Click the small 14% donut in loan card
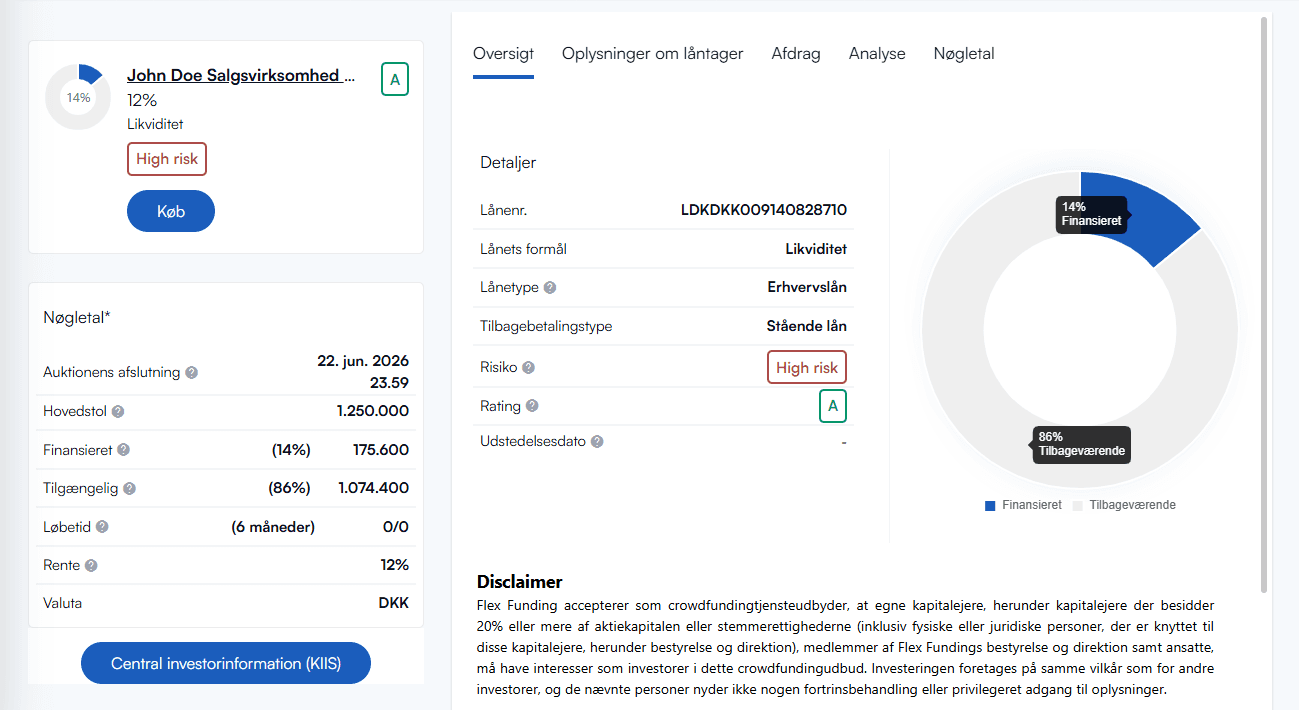Viewport: 1299px width, 710px height. (x=78, y=97)
